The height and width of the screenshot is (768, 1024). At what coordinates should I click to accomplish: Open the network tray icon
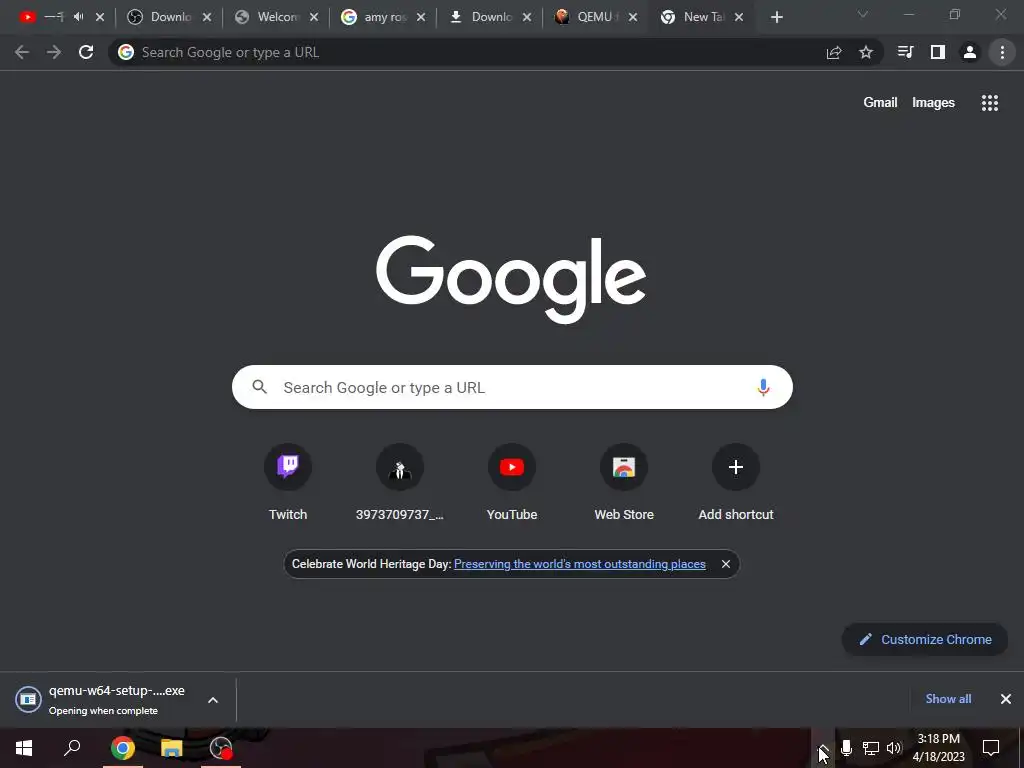(x=870, y=748)
